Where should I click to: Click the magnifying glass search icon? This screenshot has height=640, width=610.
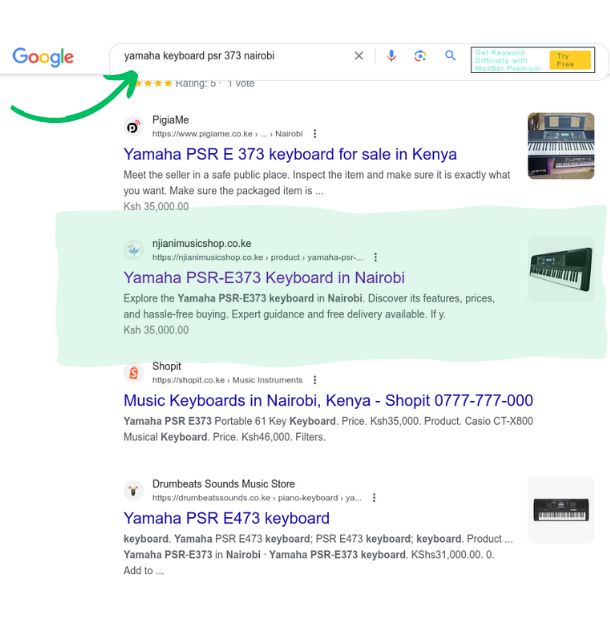[450, 56]
